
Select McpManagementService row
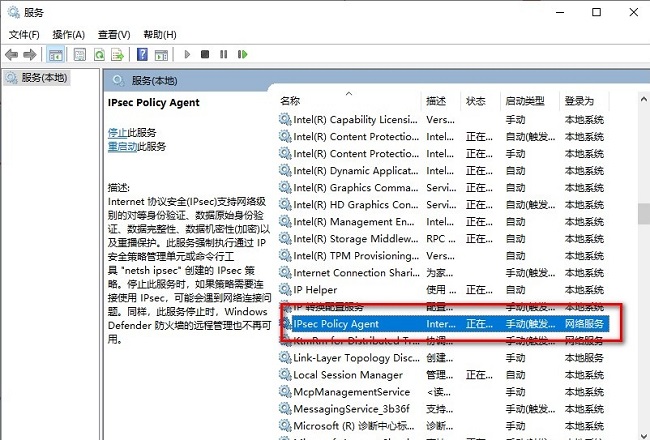coord(443,391)
